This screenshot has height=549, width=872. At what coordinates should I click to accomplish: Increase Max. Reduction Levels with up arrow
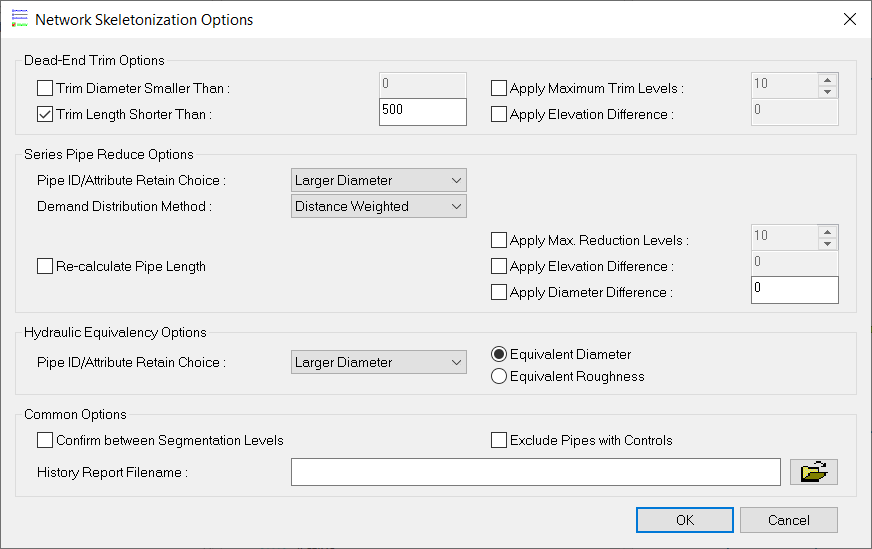pos(826,232)
